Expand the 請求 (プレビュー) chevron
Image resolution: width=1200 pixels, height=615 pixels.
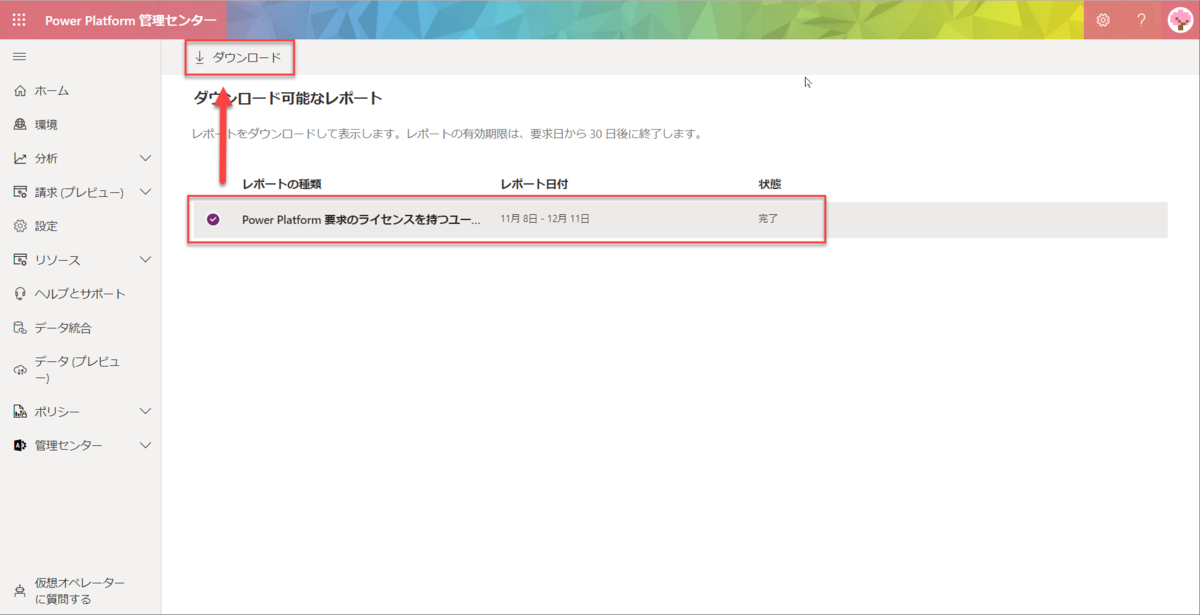pyautogui.click(x=145, y=192)
